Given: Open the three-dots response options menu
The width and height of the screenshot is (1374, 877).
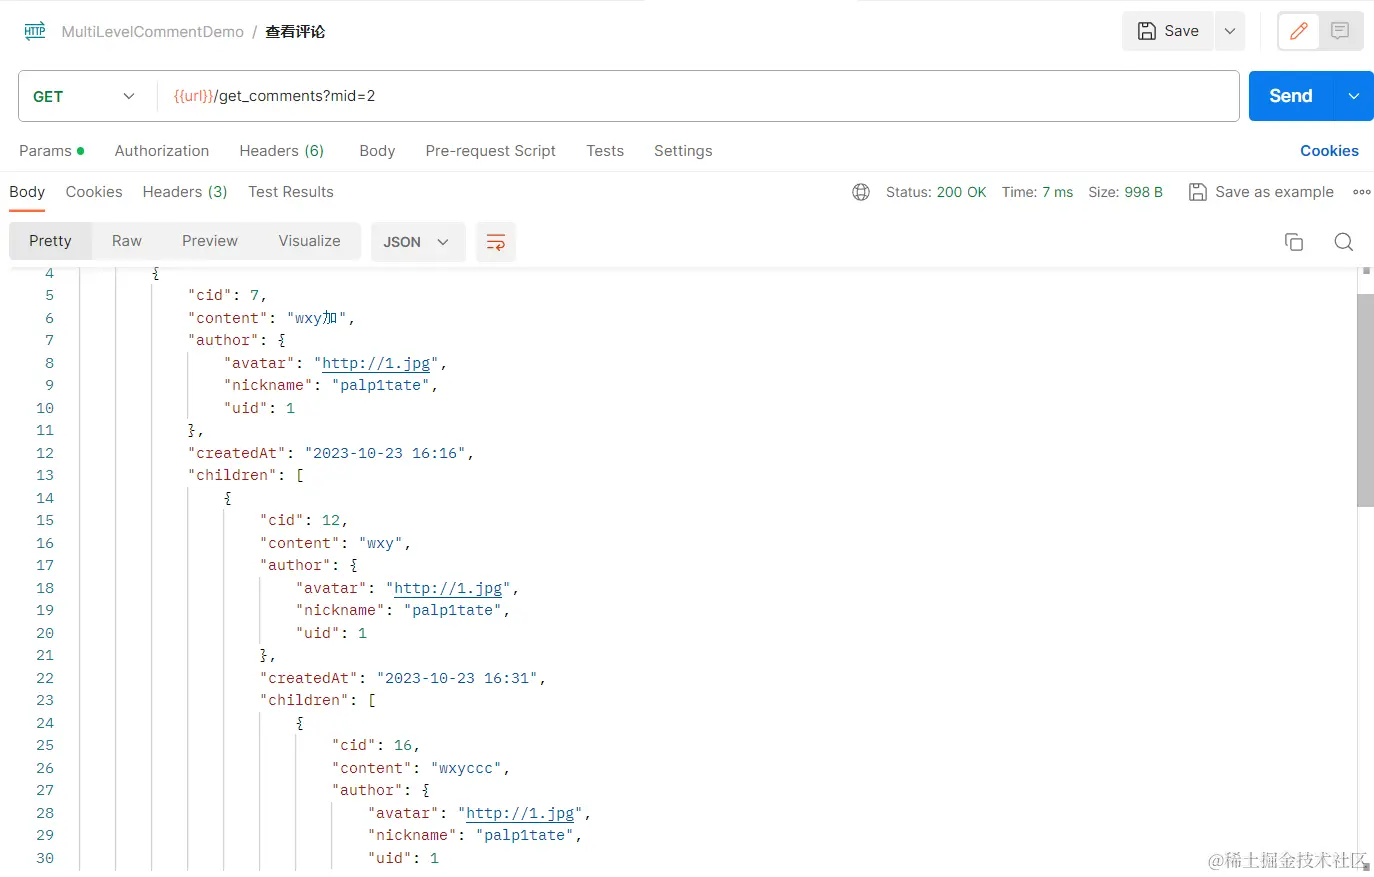Looking at the screenshot, I should coord(1362,192).
